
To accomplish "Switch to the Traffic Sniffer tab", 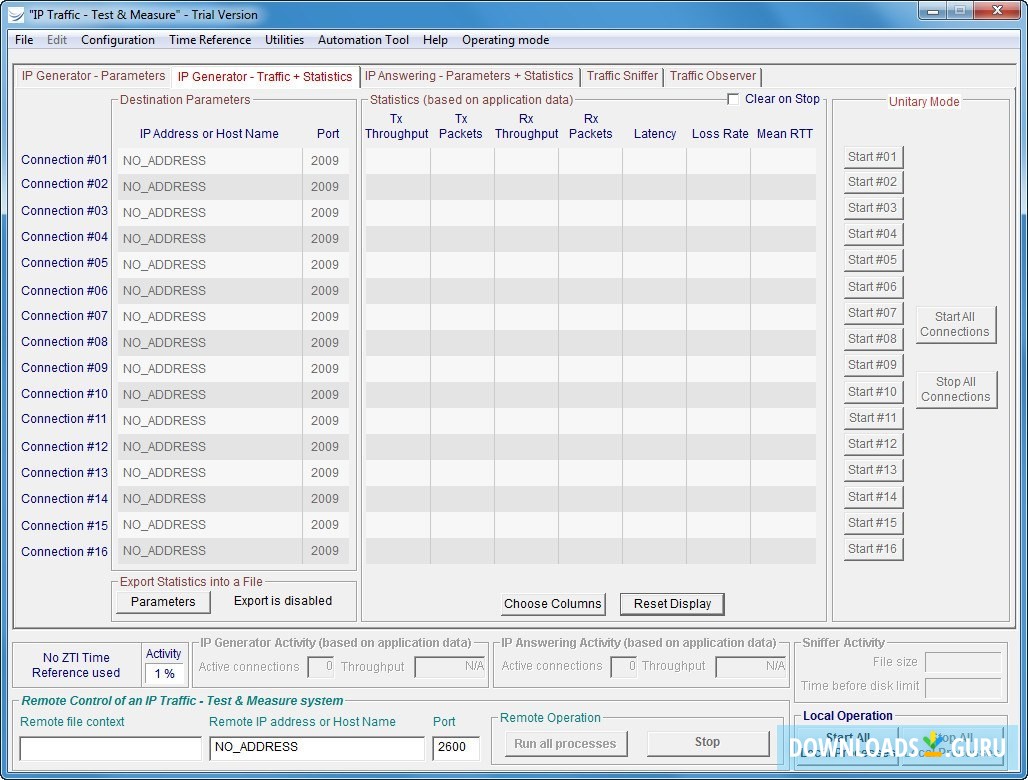I will (622, 76).
